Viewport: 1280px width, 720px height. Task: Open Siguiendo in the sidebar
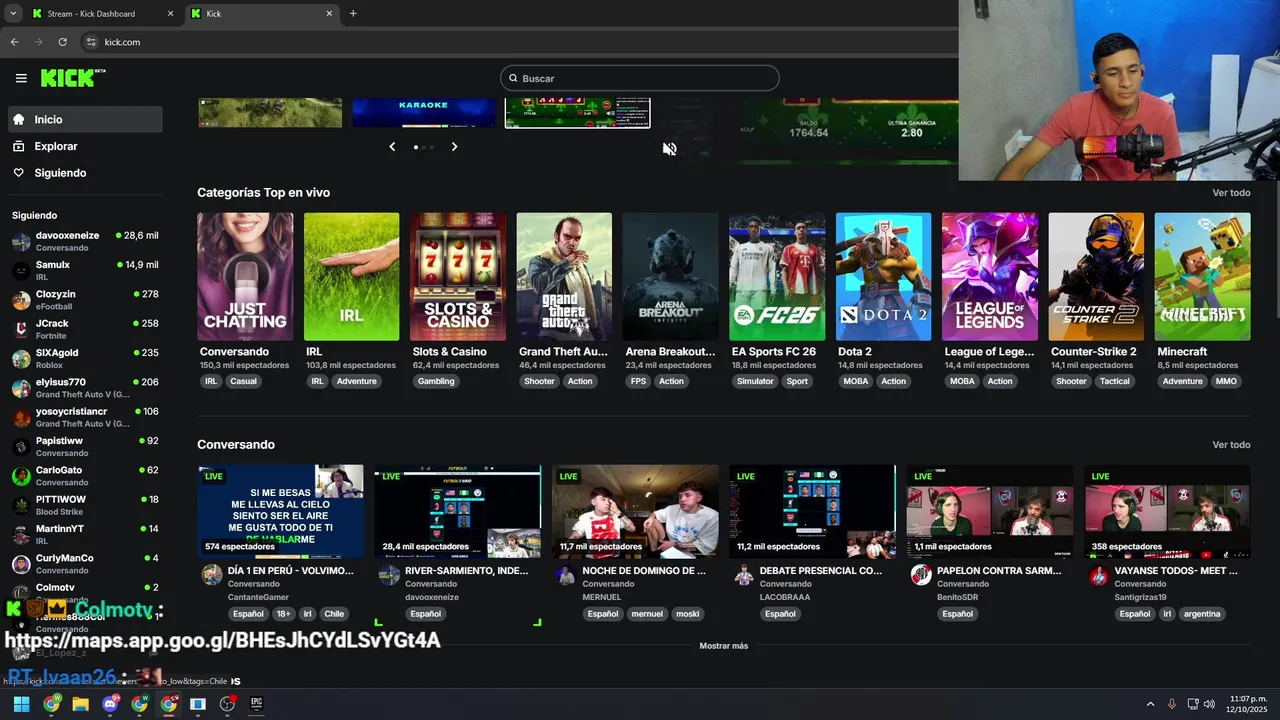click(85, 173)
